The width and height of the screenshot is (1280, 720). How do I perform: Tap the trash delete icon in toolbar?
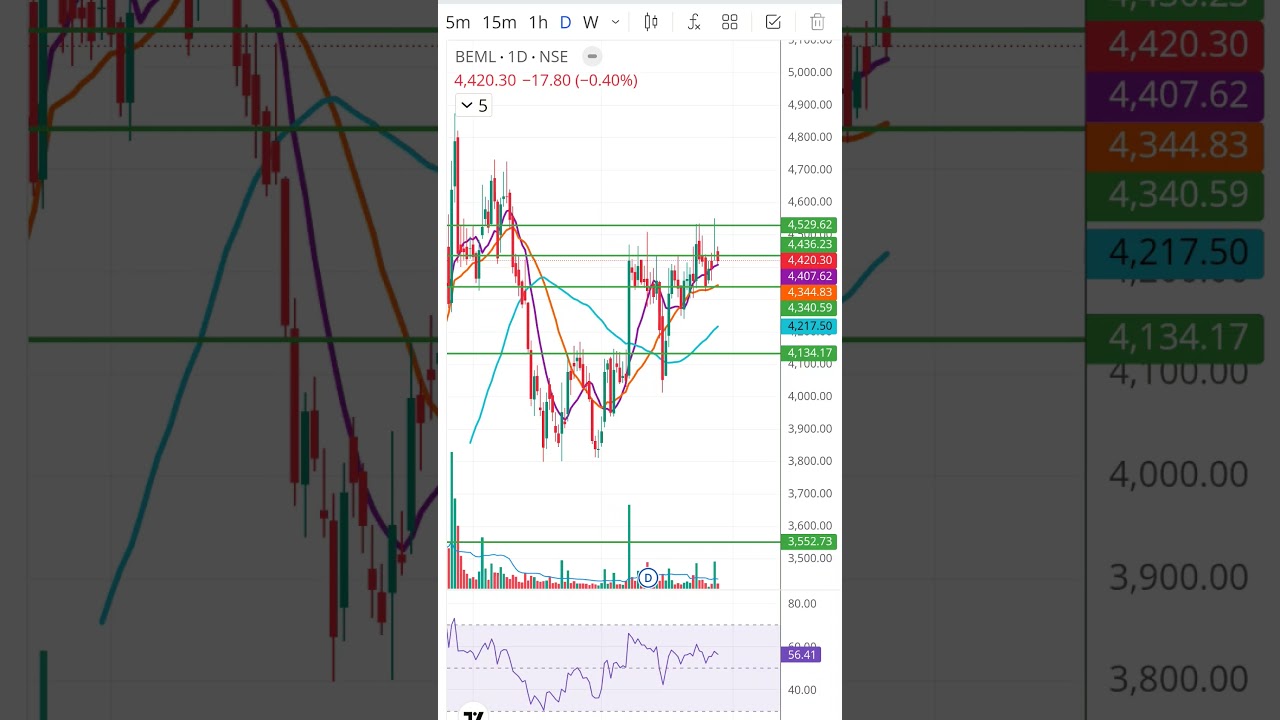pos(817,22)
